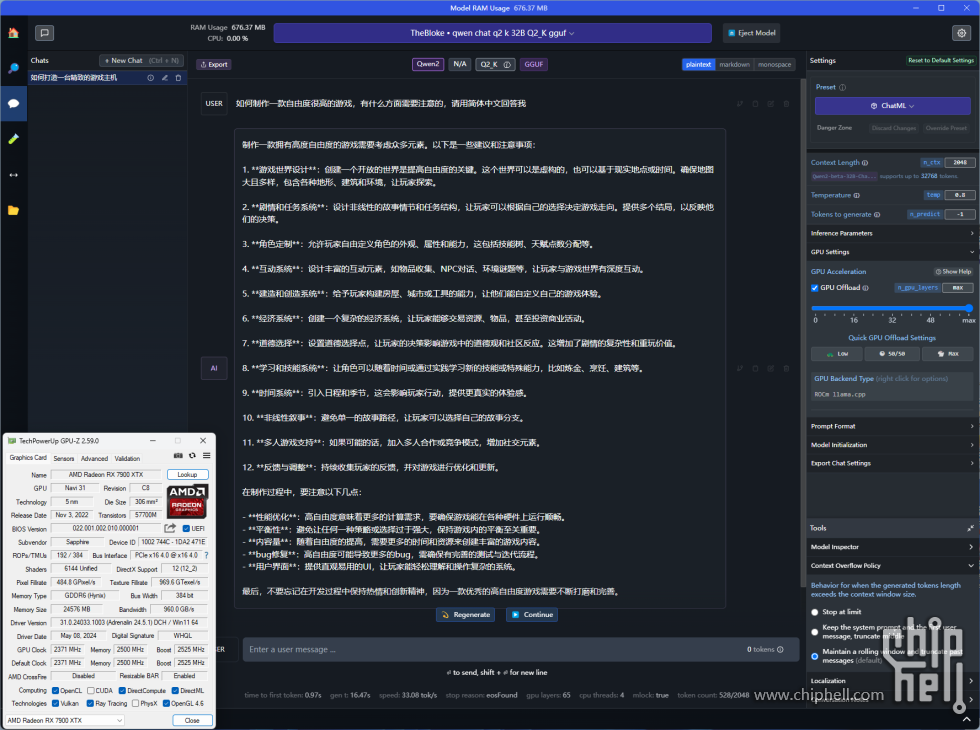Open GPU-Z hamburger menu icon
The width and height of the screenshot is (980, 730).
click(206, 456)
